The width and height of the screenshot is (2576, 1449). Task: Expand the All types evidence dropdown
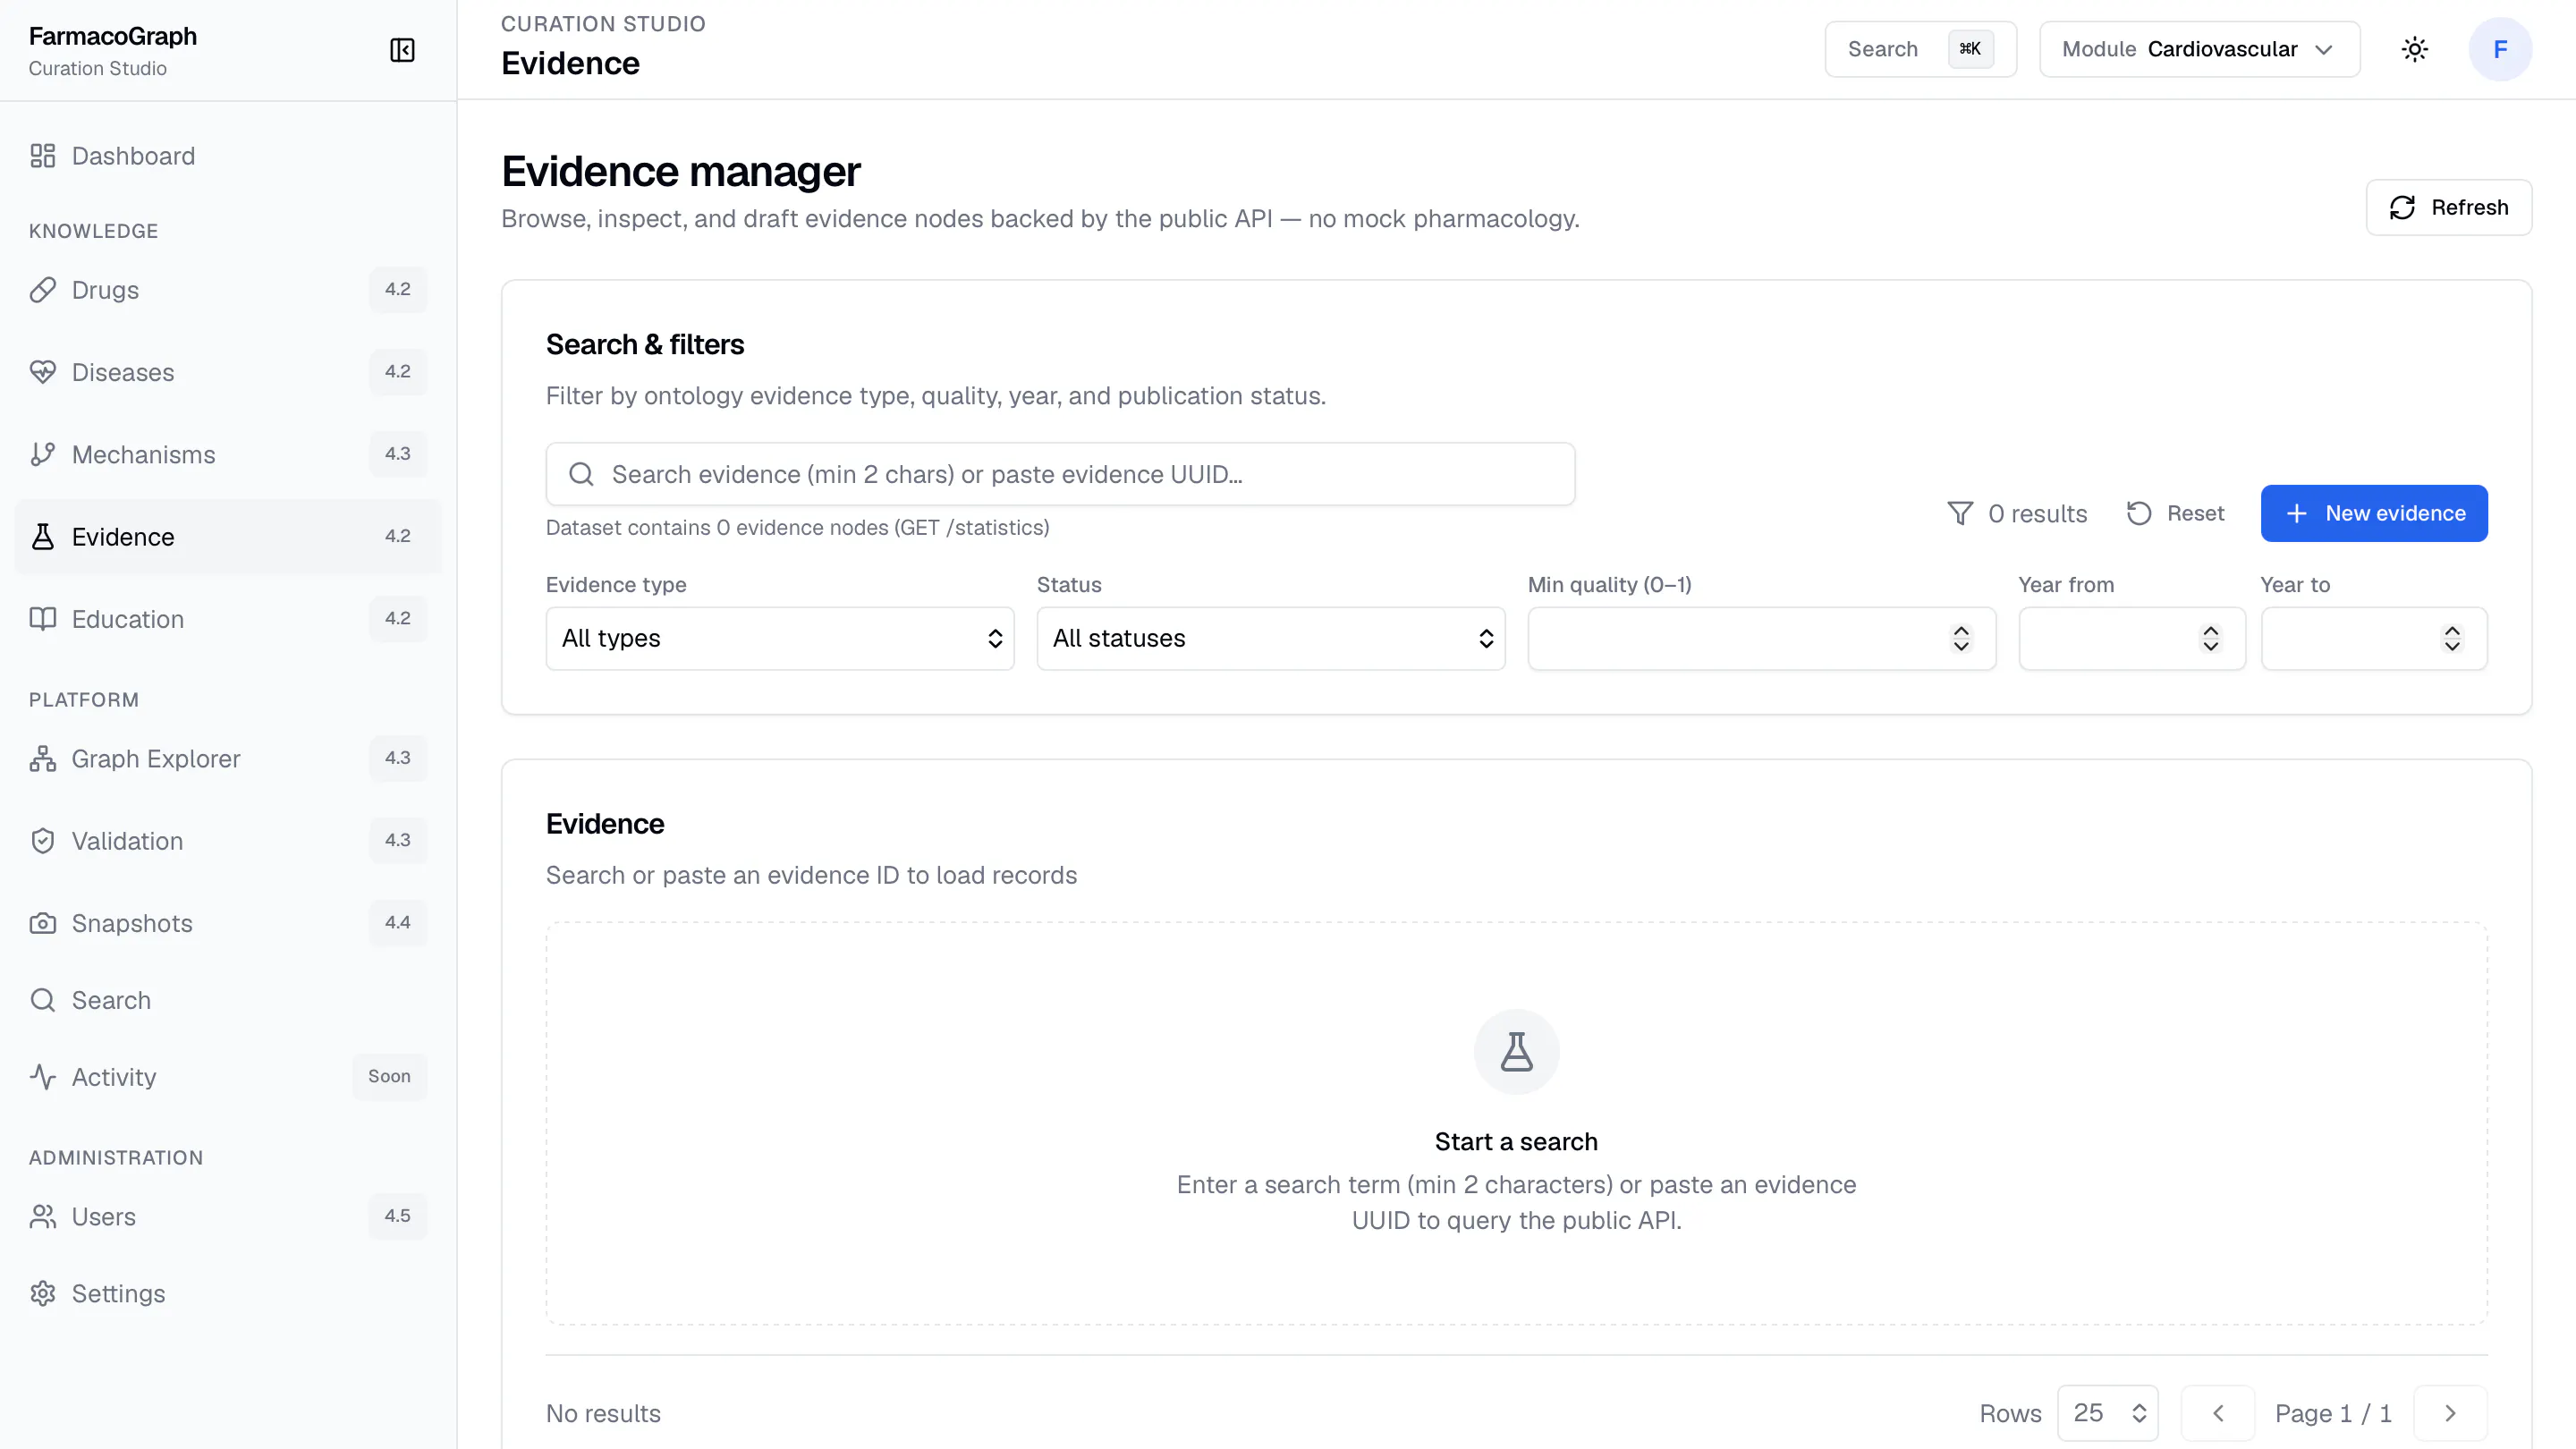click(780, 638)
